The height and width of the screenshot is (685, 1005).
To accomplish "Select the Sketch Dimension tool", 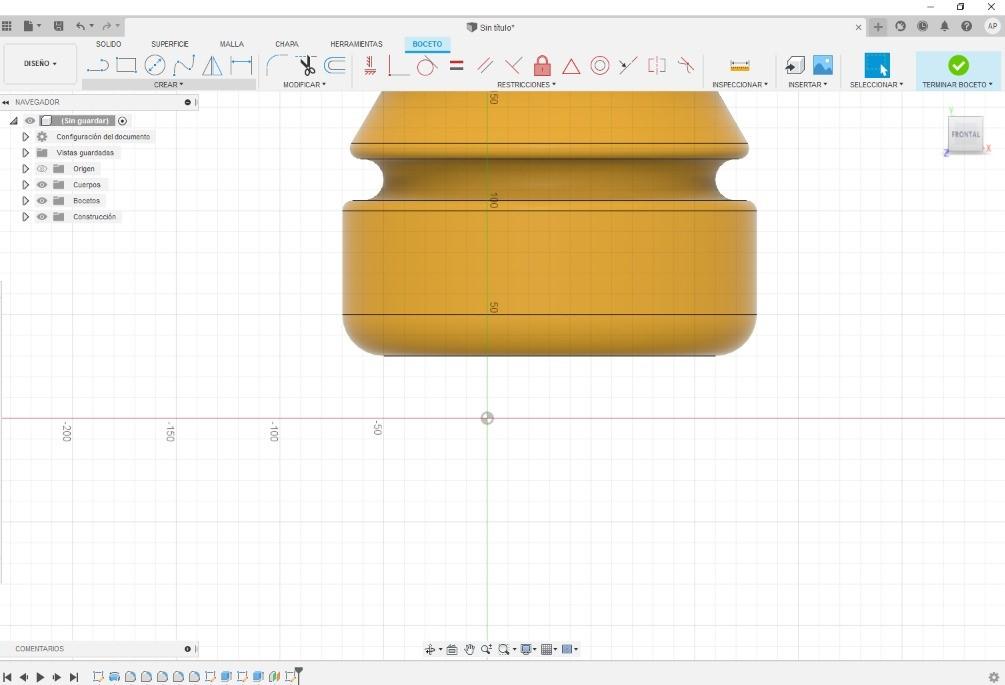I will 241,65.
